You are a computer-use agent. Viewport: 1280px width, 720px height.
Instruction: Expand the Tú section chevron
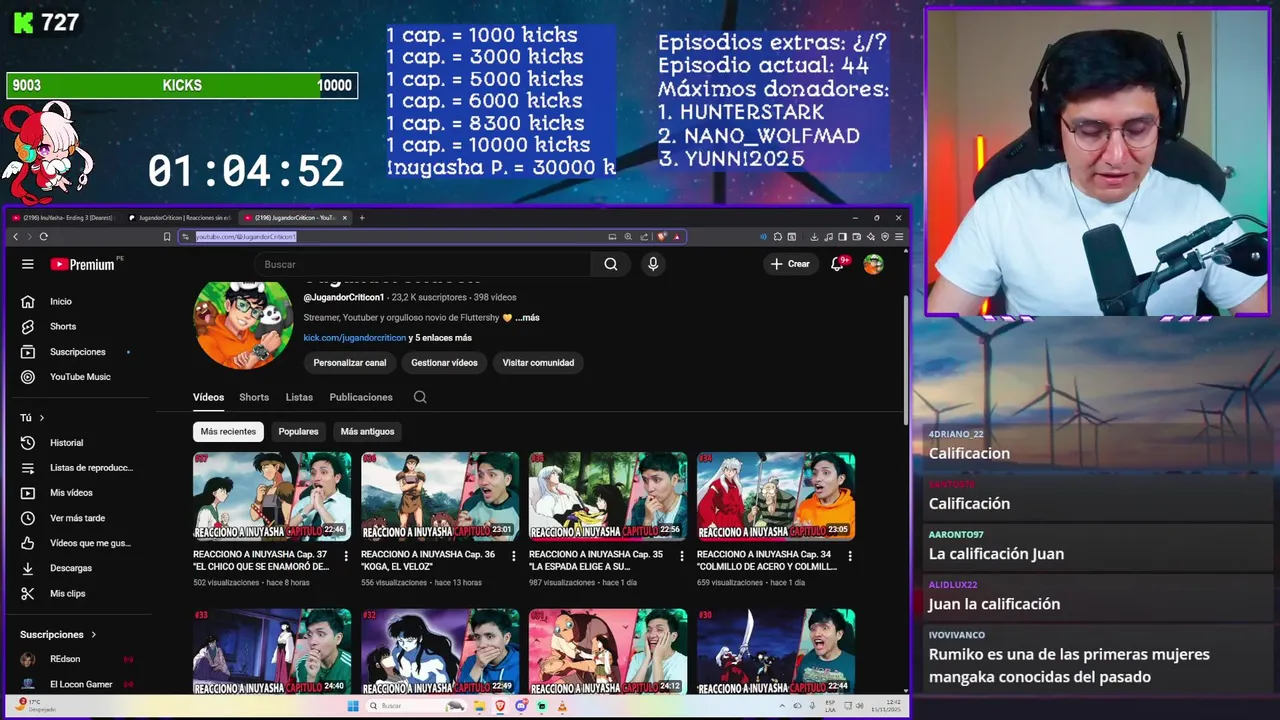click(42, 418)
